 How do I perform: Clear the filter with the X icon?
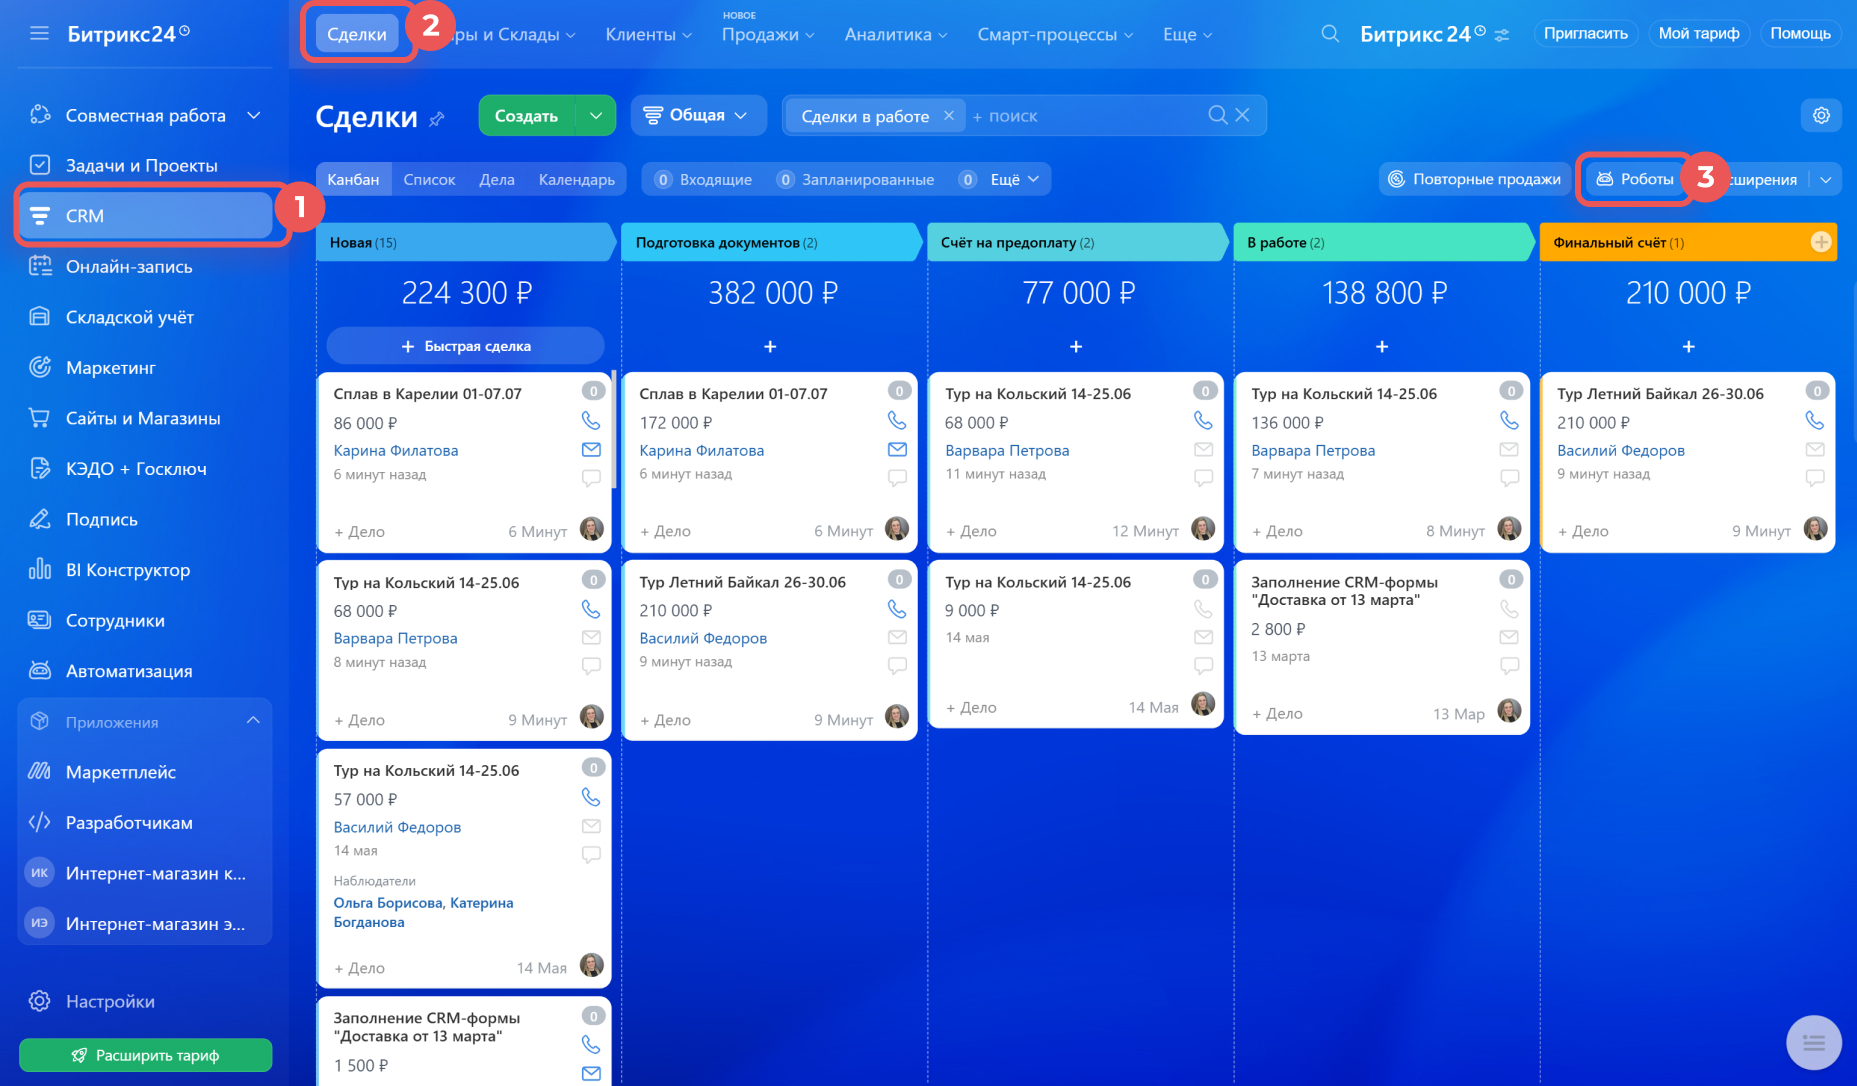1242,115
